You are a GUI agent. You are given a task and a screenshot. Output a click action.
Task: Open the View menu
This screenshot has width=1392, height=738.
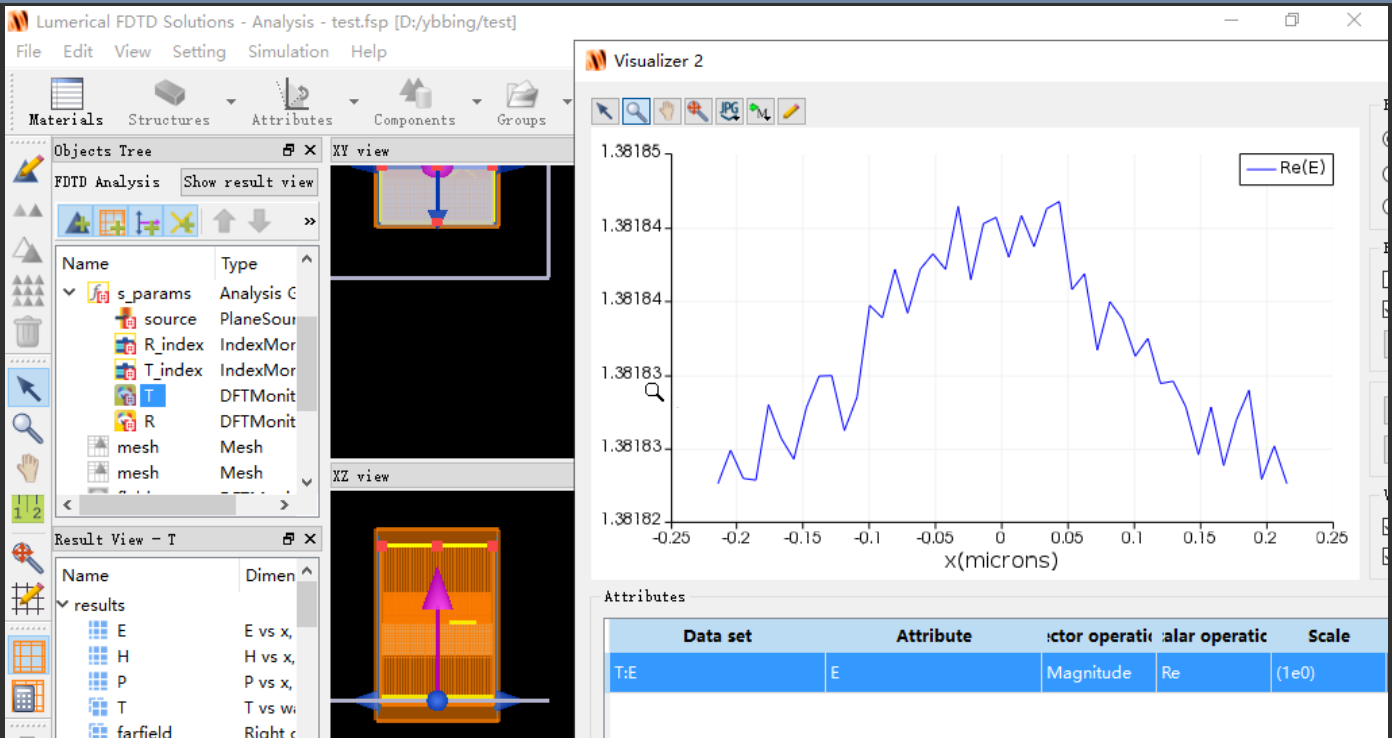click(133, 51)
